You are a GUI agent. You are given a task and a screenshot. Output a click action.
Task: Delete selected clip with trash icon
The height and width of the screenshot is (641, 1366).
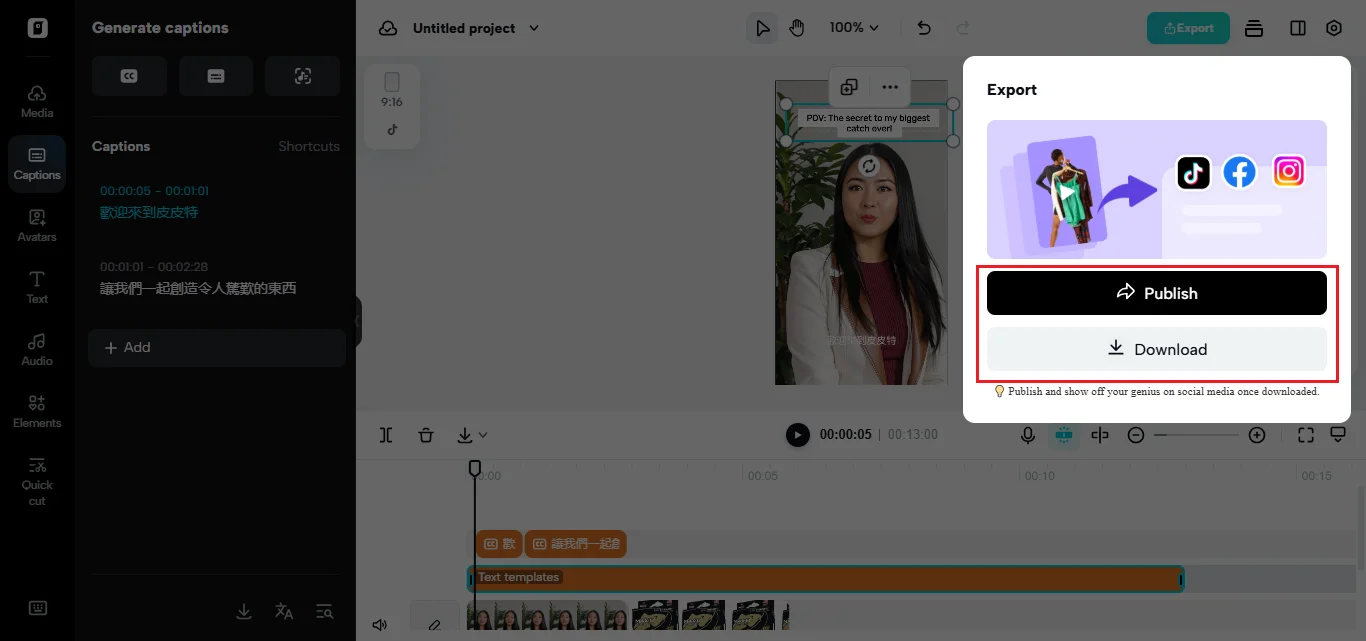coord(426,435)
